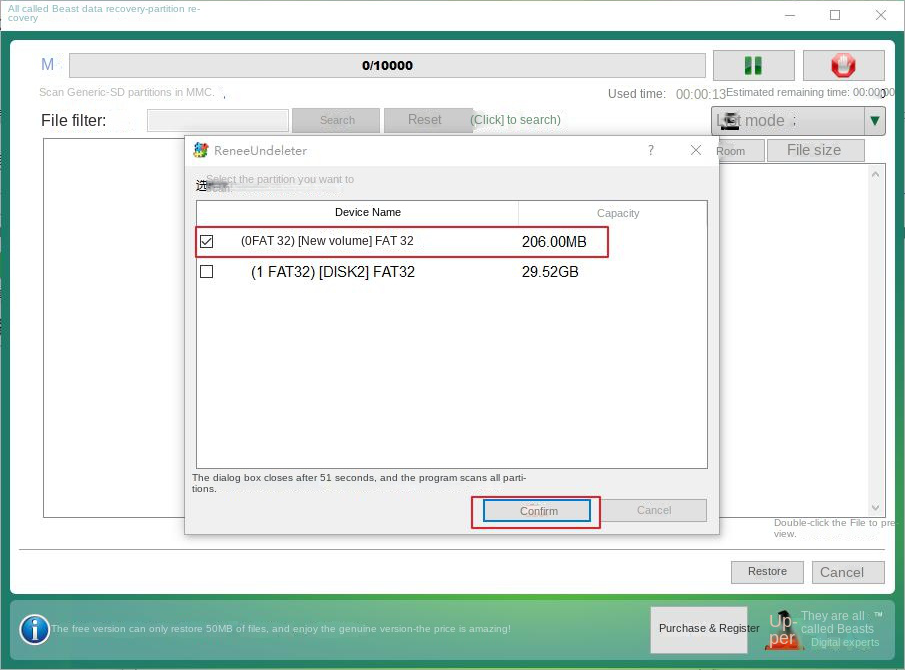This screenshot has height=670, width=905.
Task: Open the List mode view selector
Action: pyautogui.click(x=787, y=121)
